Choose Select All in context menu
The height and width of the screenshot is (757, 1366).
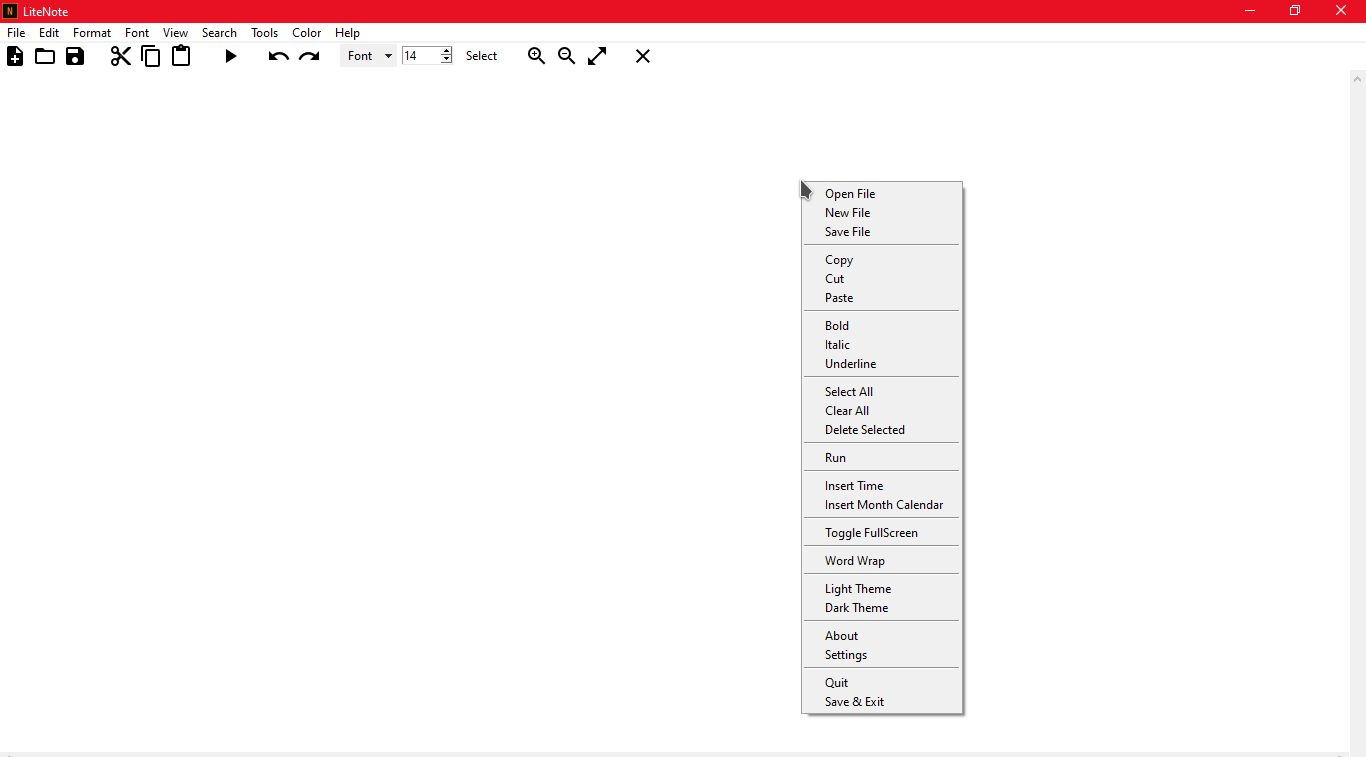coord(881,392)
